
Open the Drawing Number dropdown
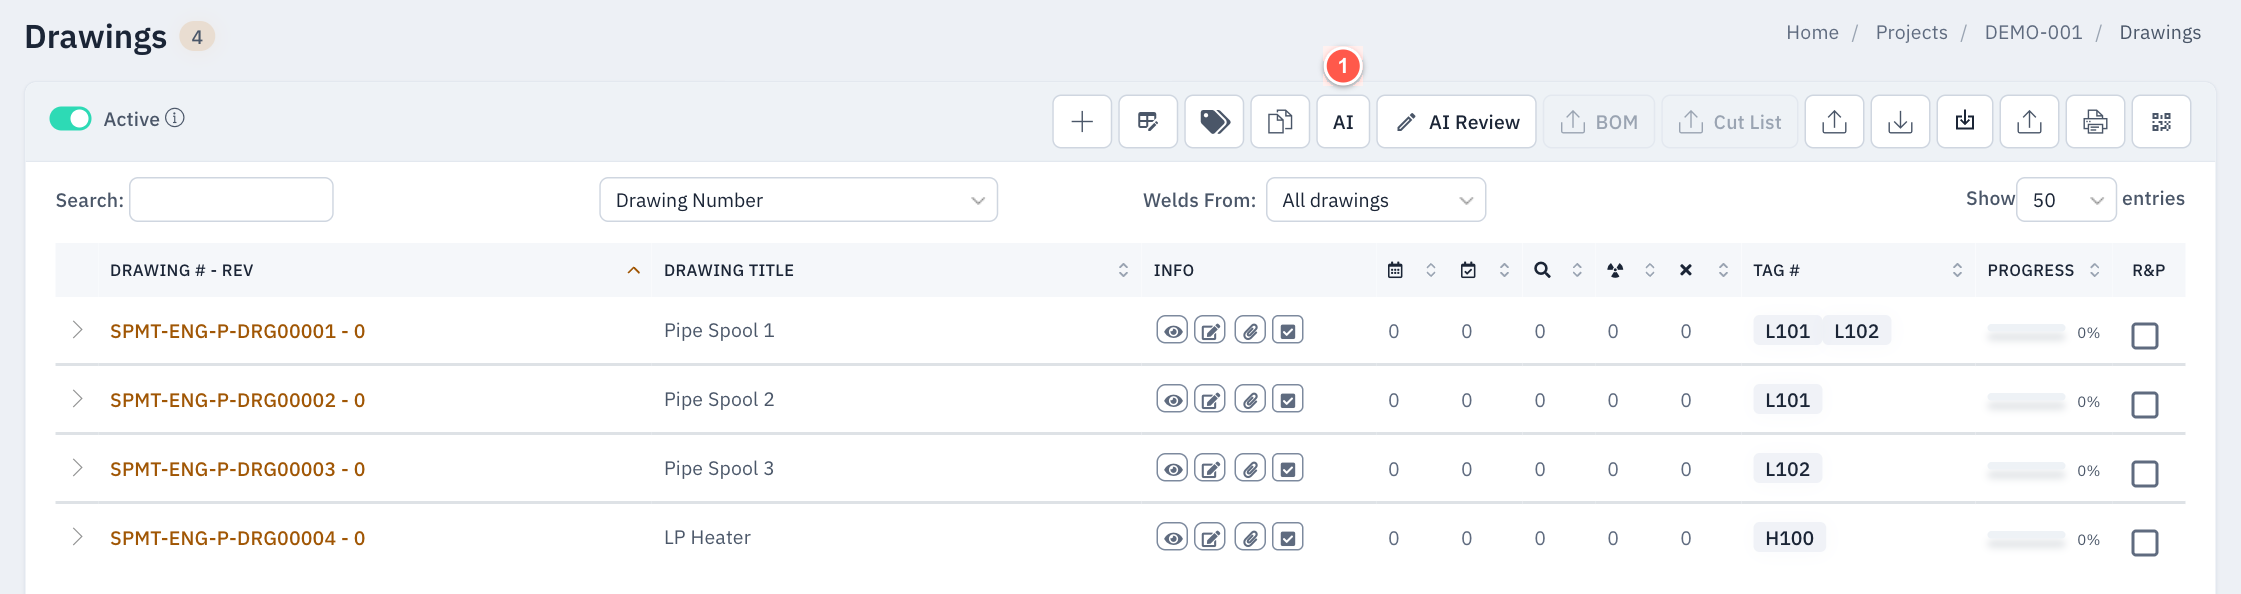tap(798, 200)
